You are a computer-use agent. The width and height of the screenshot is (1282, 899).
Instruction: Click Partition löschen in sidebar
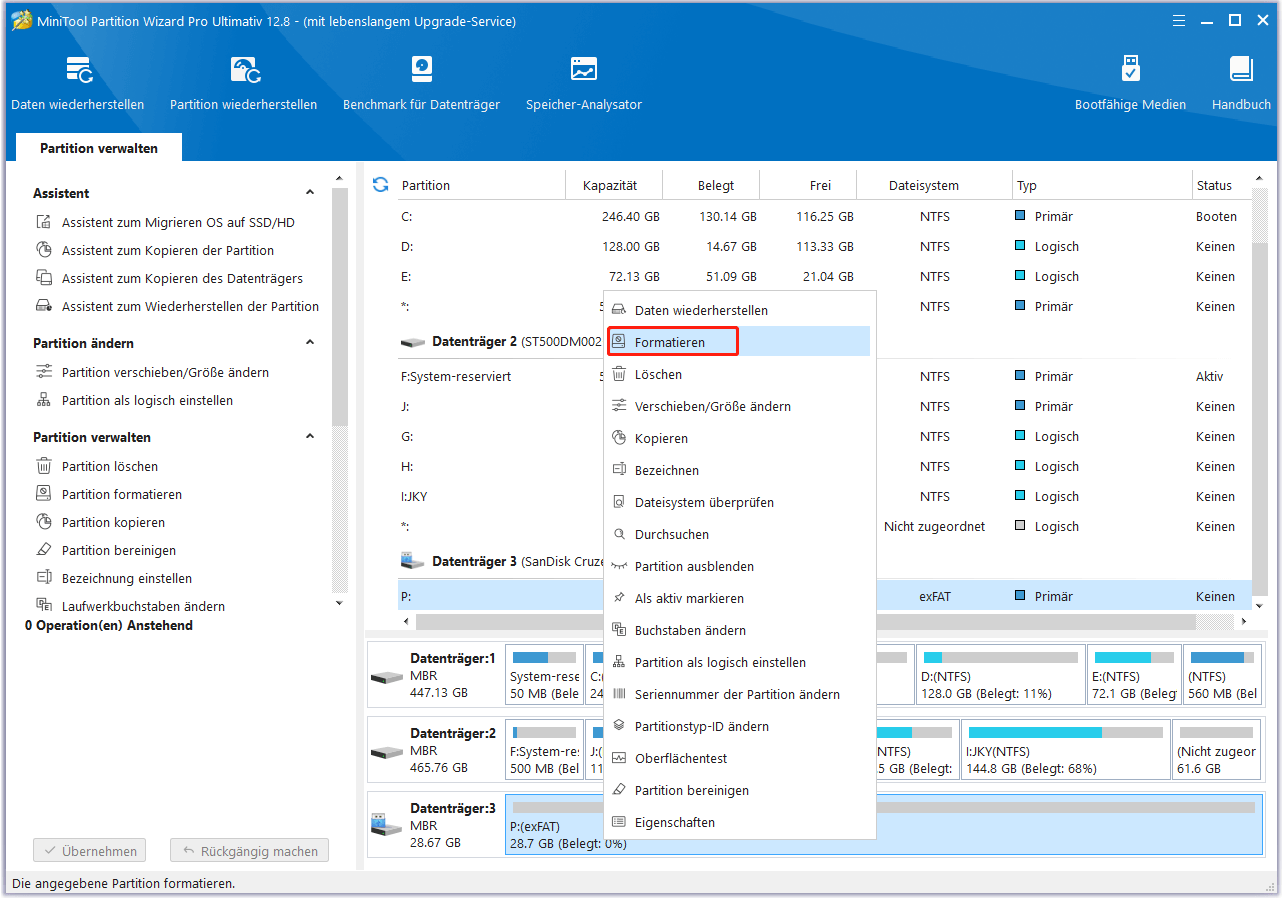[x=97, y=466]
